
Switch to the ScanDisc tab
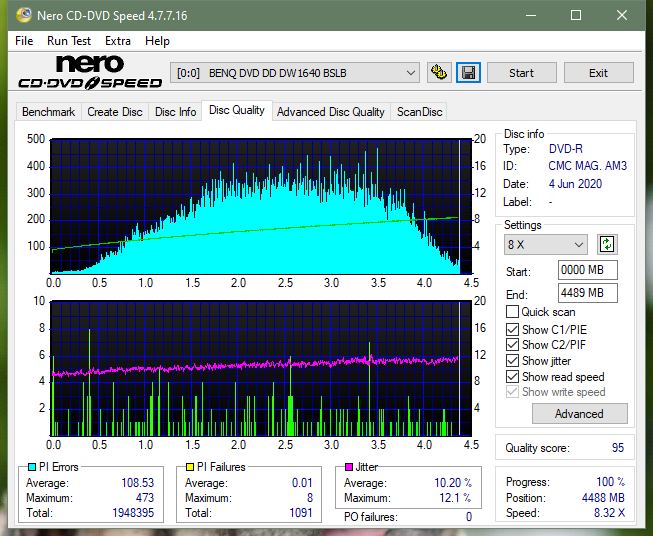coord(419,112)
